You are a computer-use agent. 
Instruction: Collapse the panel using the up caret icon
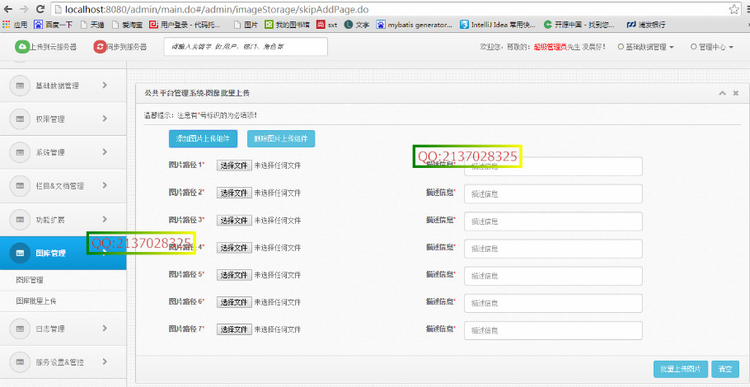pos(723,93)
